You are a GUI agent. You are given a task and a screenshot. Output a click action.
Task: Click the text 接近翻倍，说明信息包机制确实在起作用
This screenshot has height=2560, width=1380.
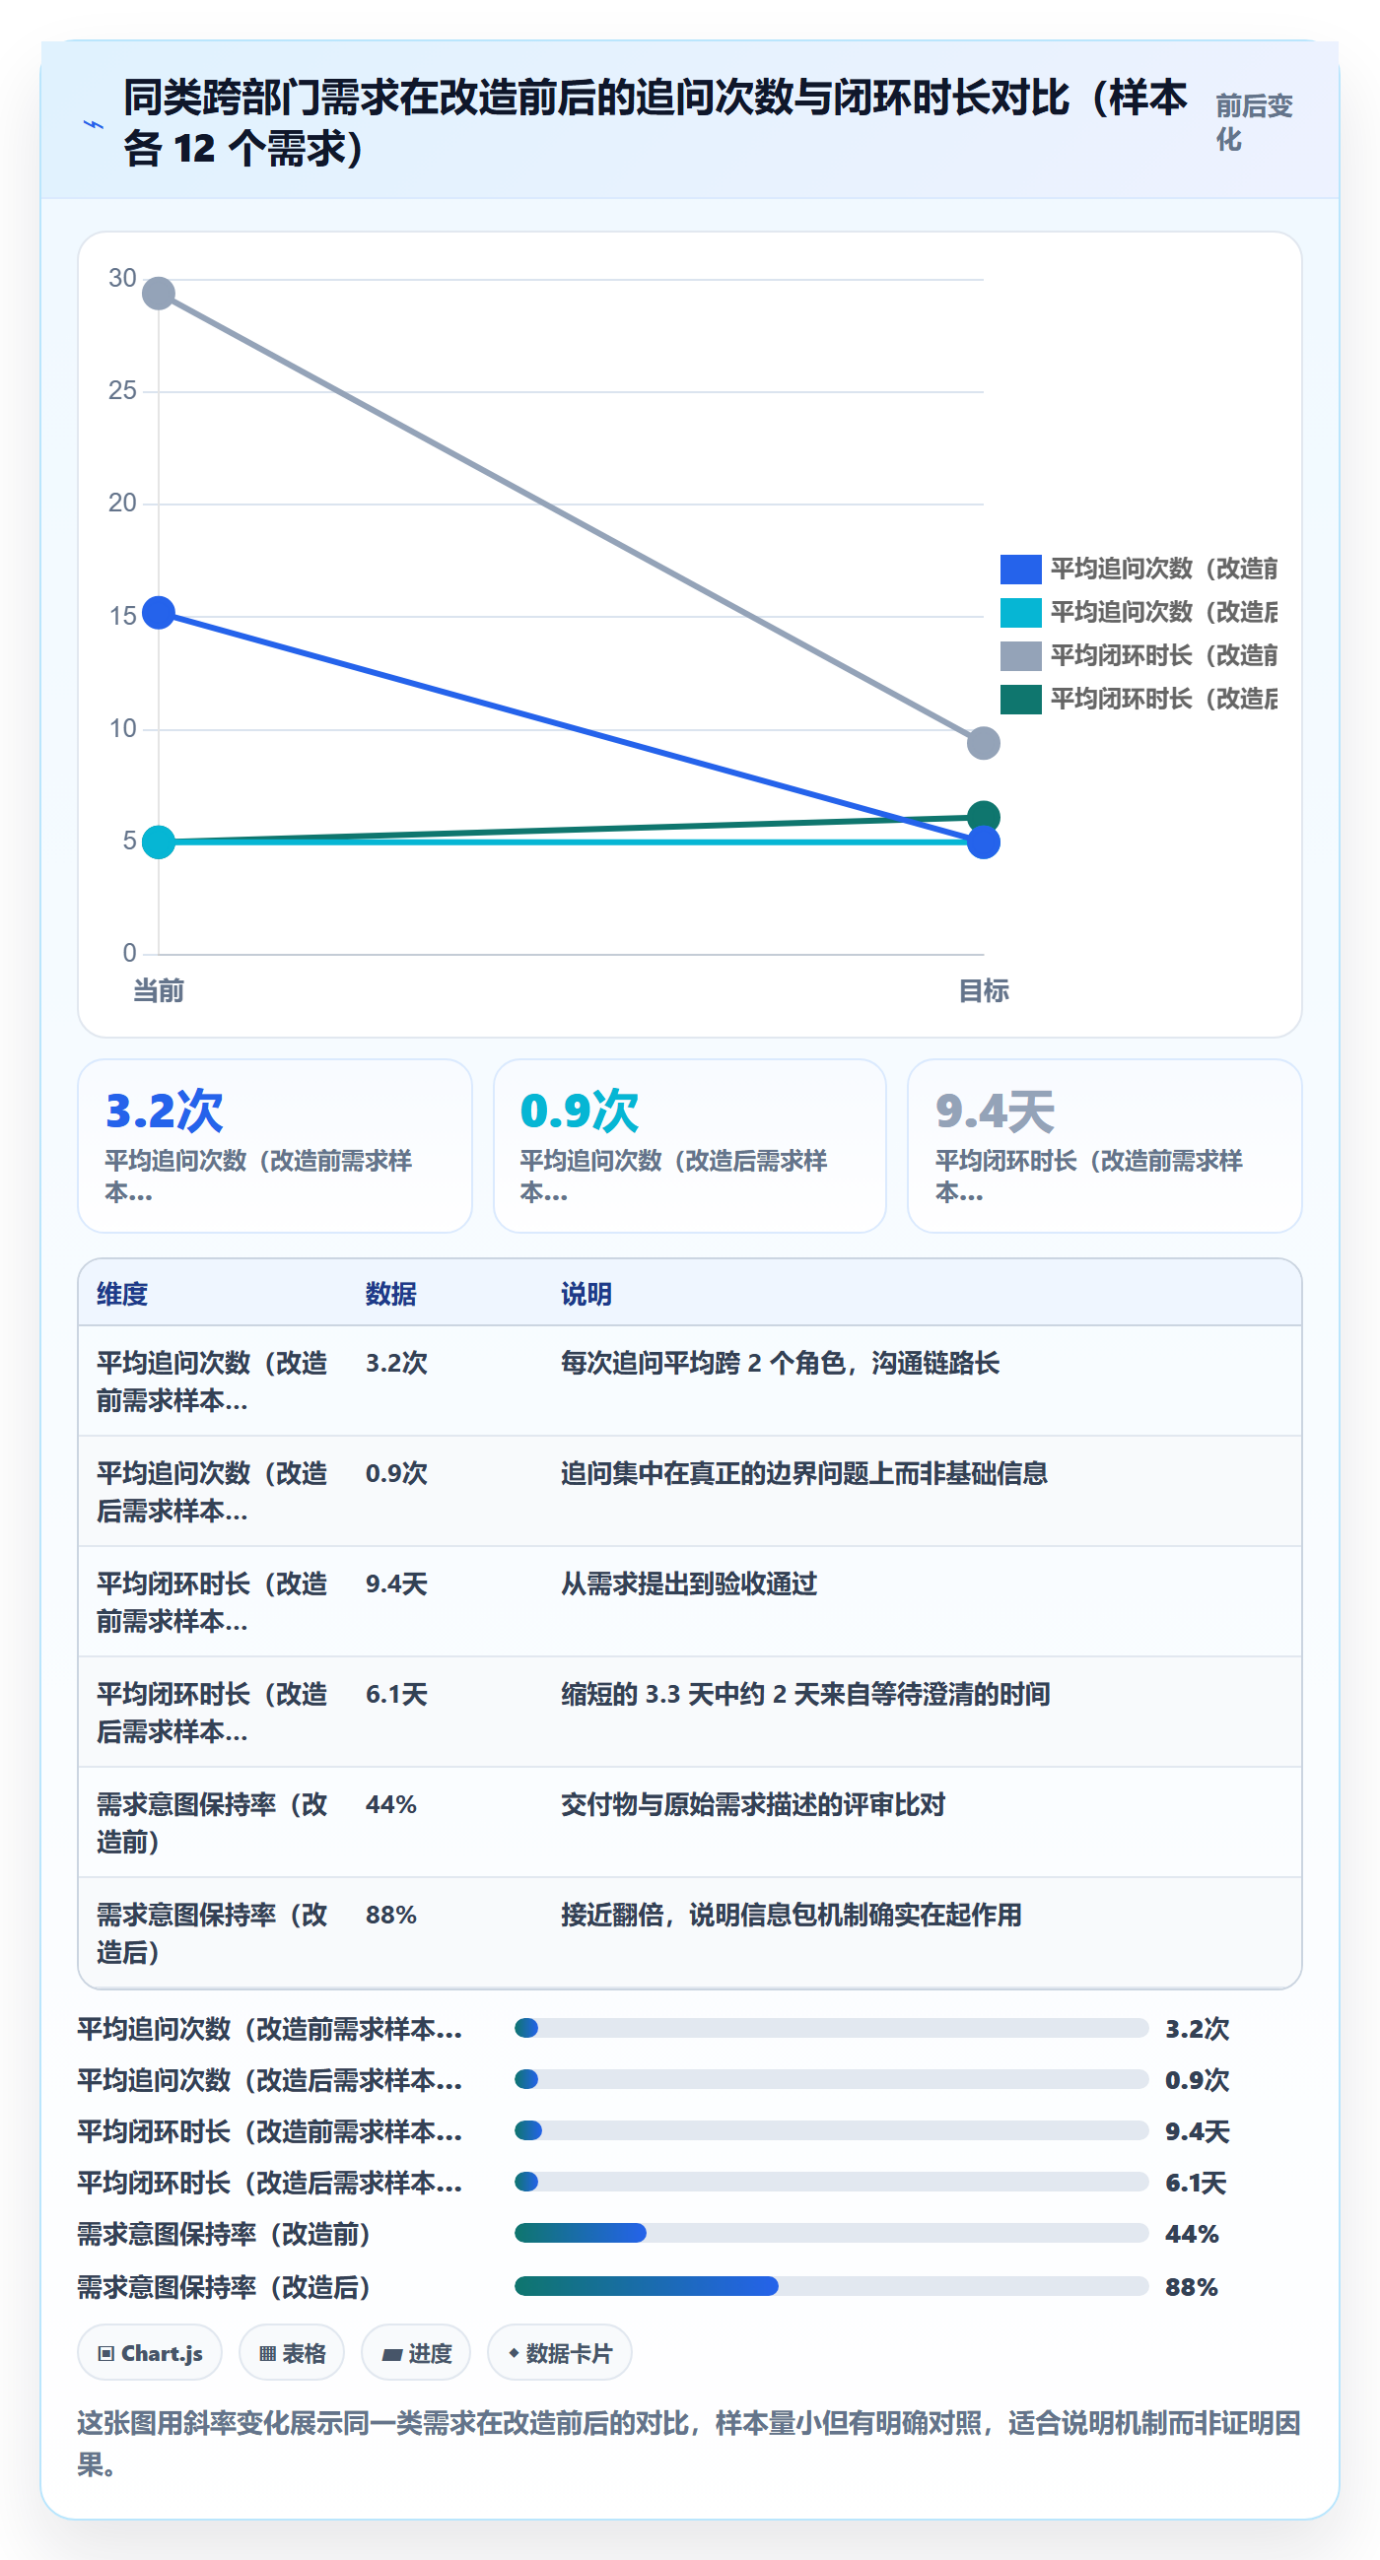(x=791, y=1915)
